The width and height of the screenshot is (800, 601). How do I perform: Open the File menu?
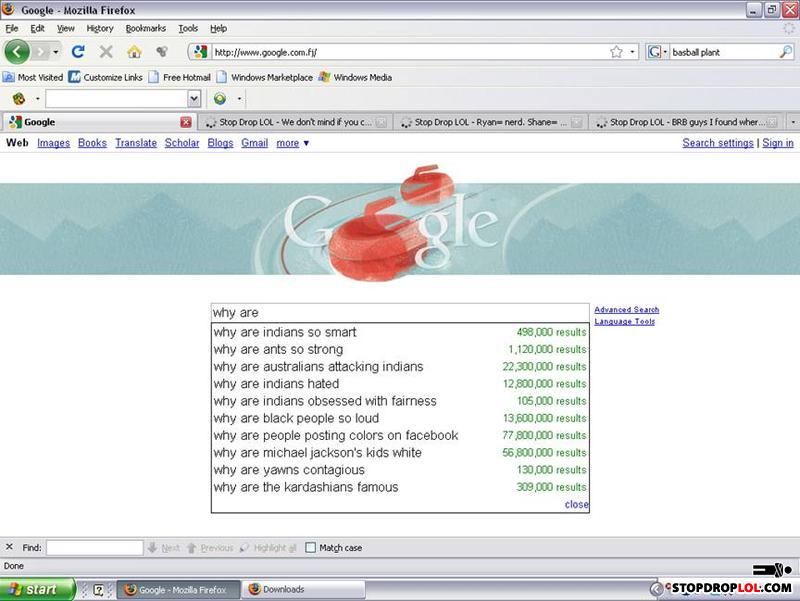tap(12, 29)
